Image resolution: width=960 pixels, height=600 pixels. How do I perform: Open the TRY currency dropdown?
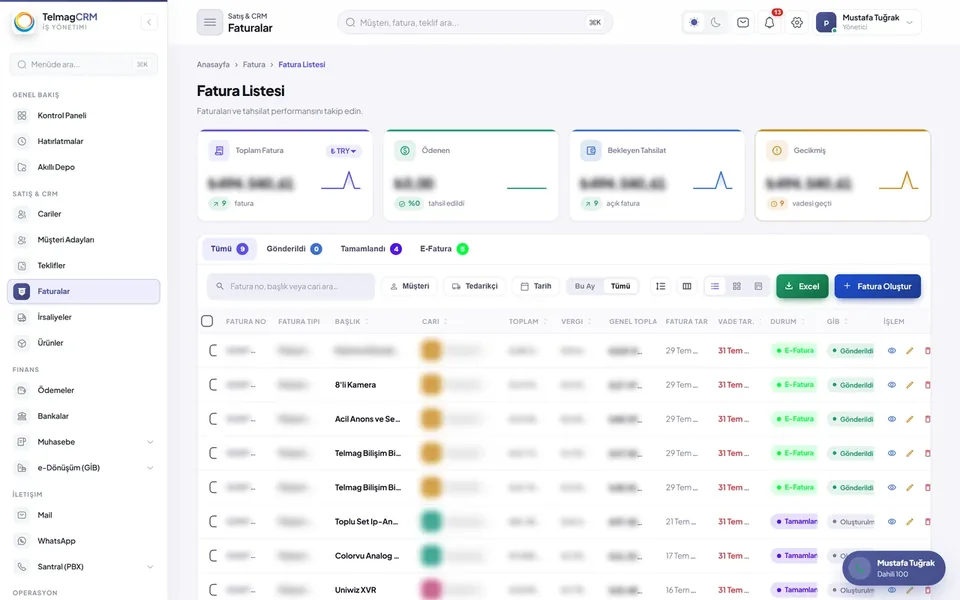[343, 151]
